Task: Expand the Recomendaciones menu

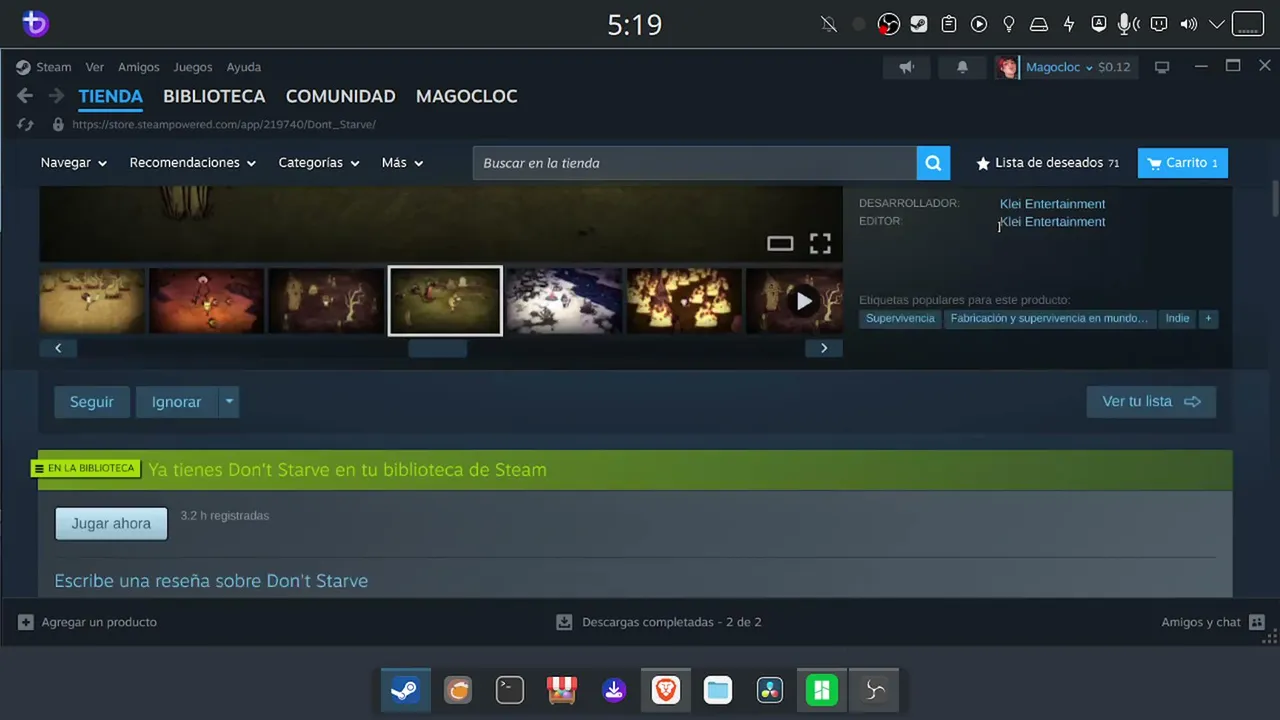Action: (x=193, y=163)
